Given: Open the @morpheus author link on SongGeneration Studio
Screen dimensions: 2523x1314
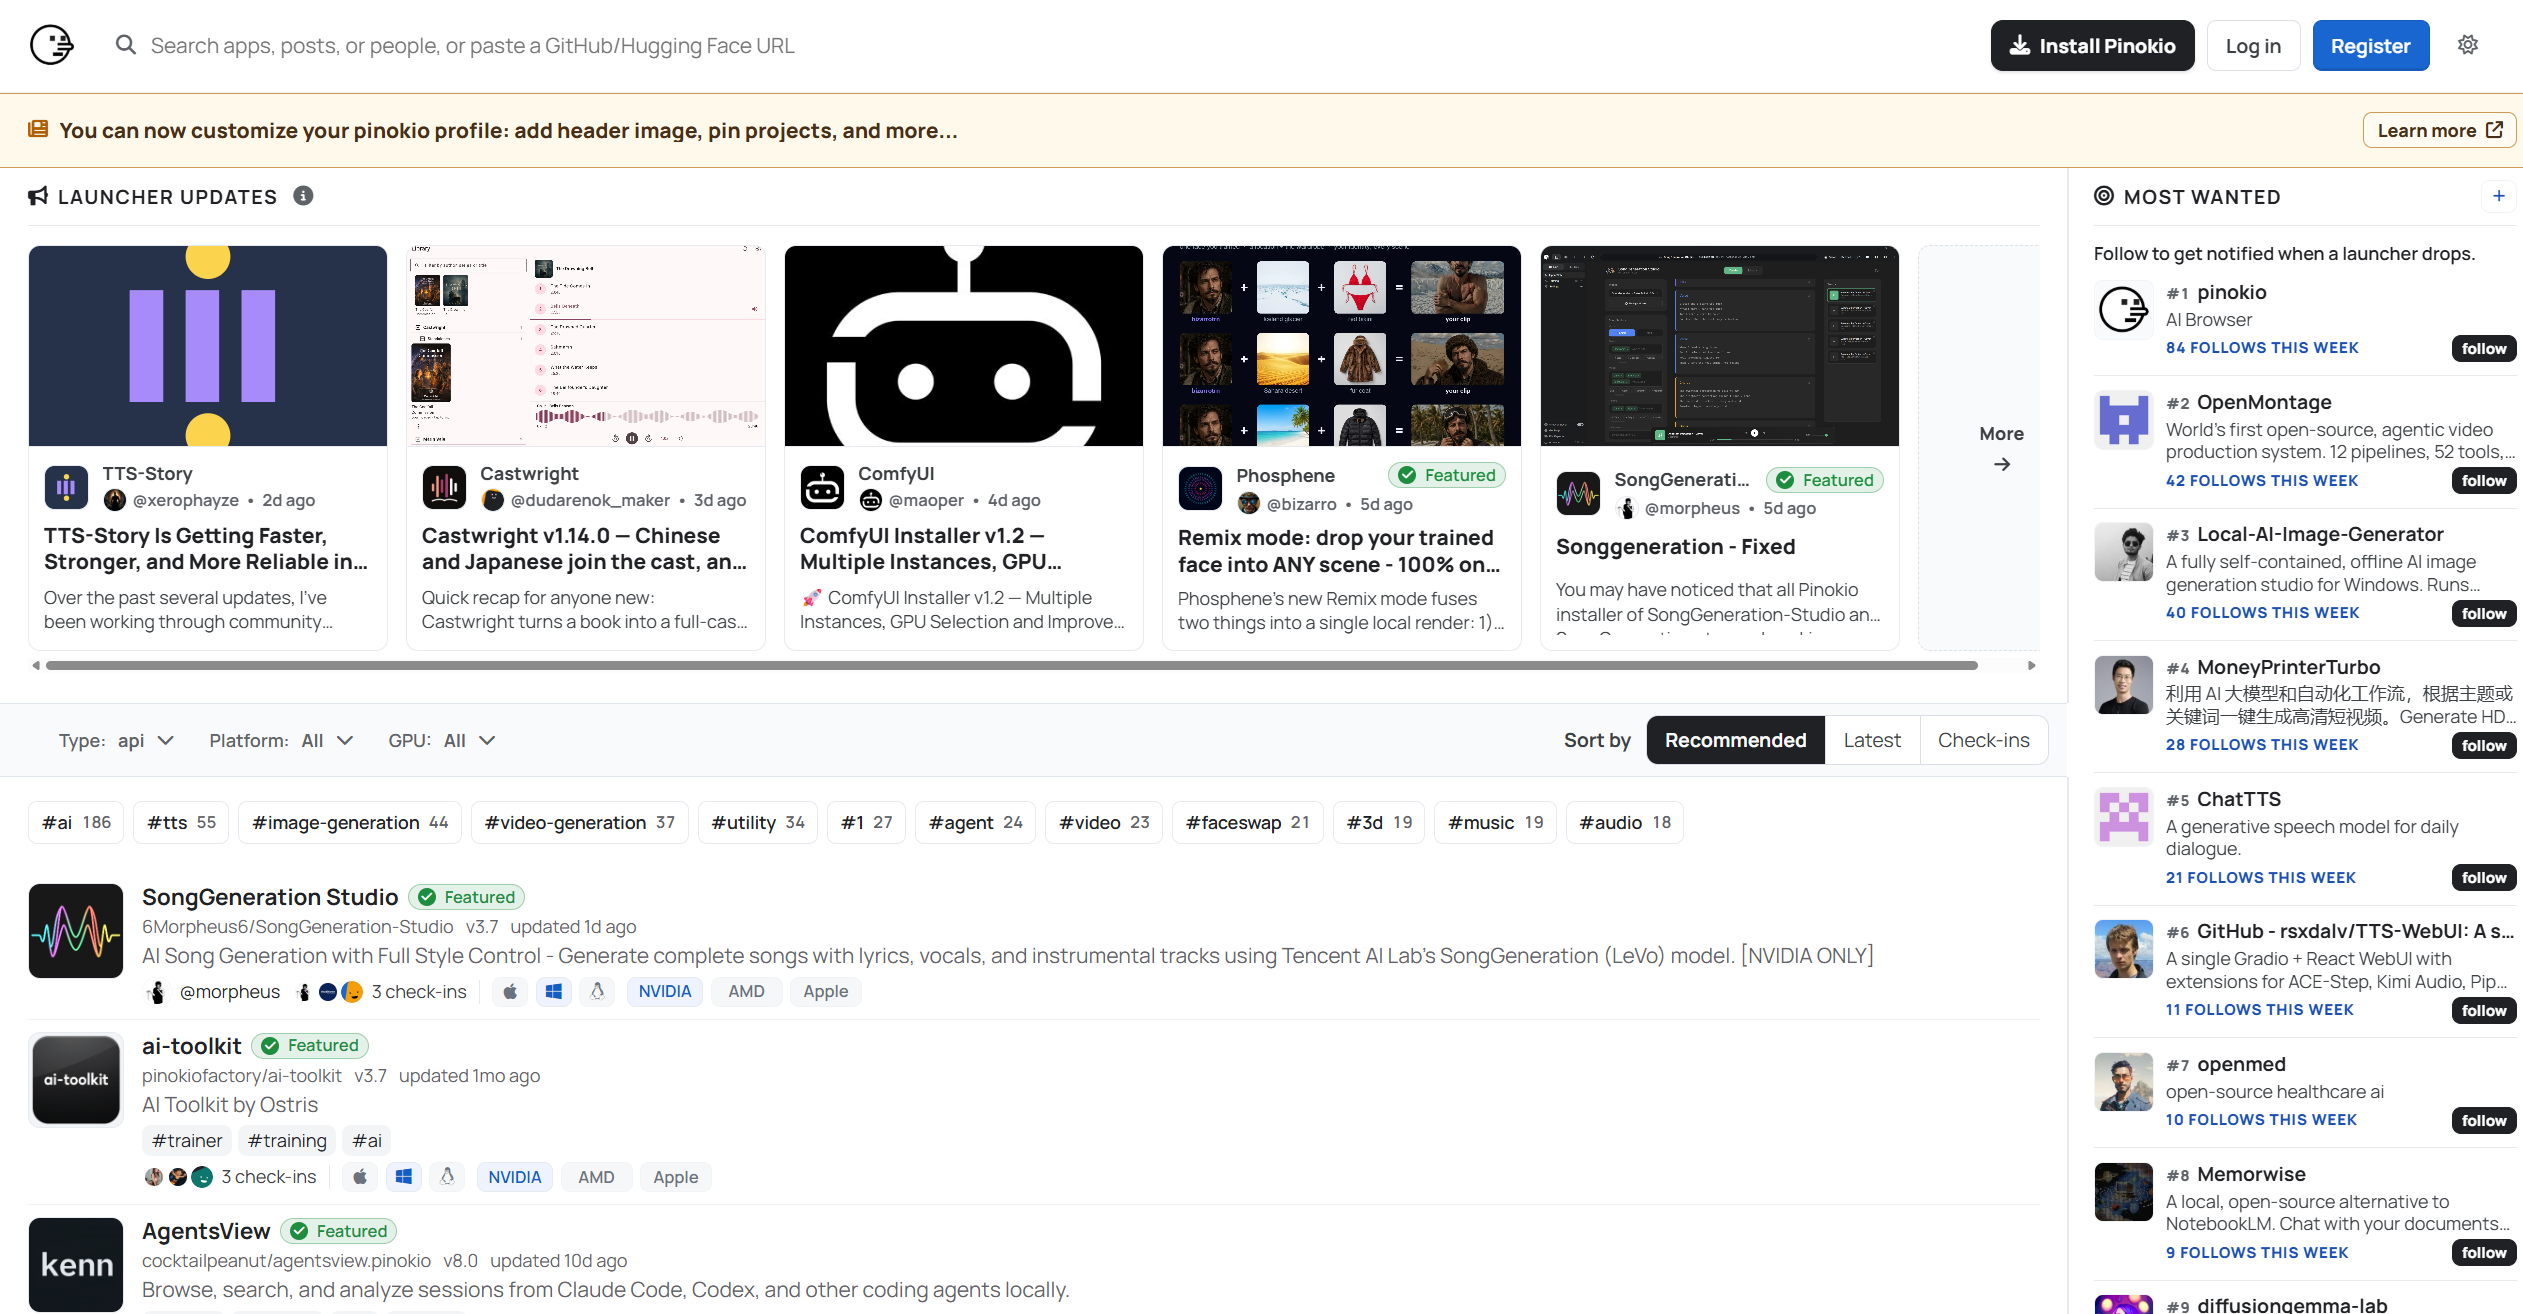Looking at the screenshot, I should (229, 992).
